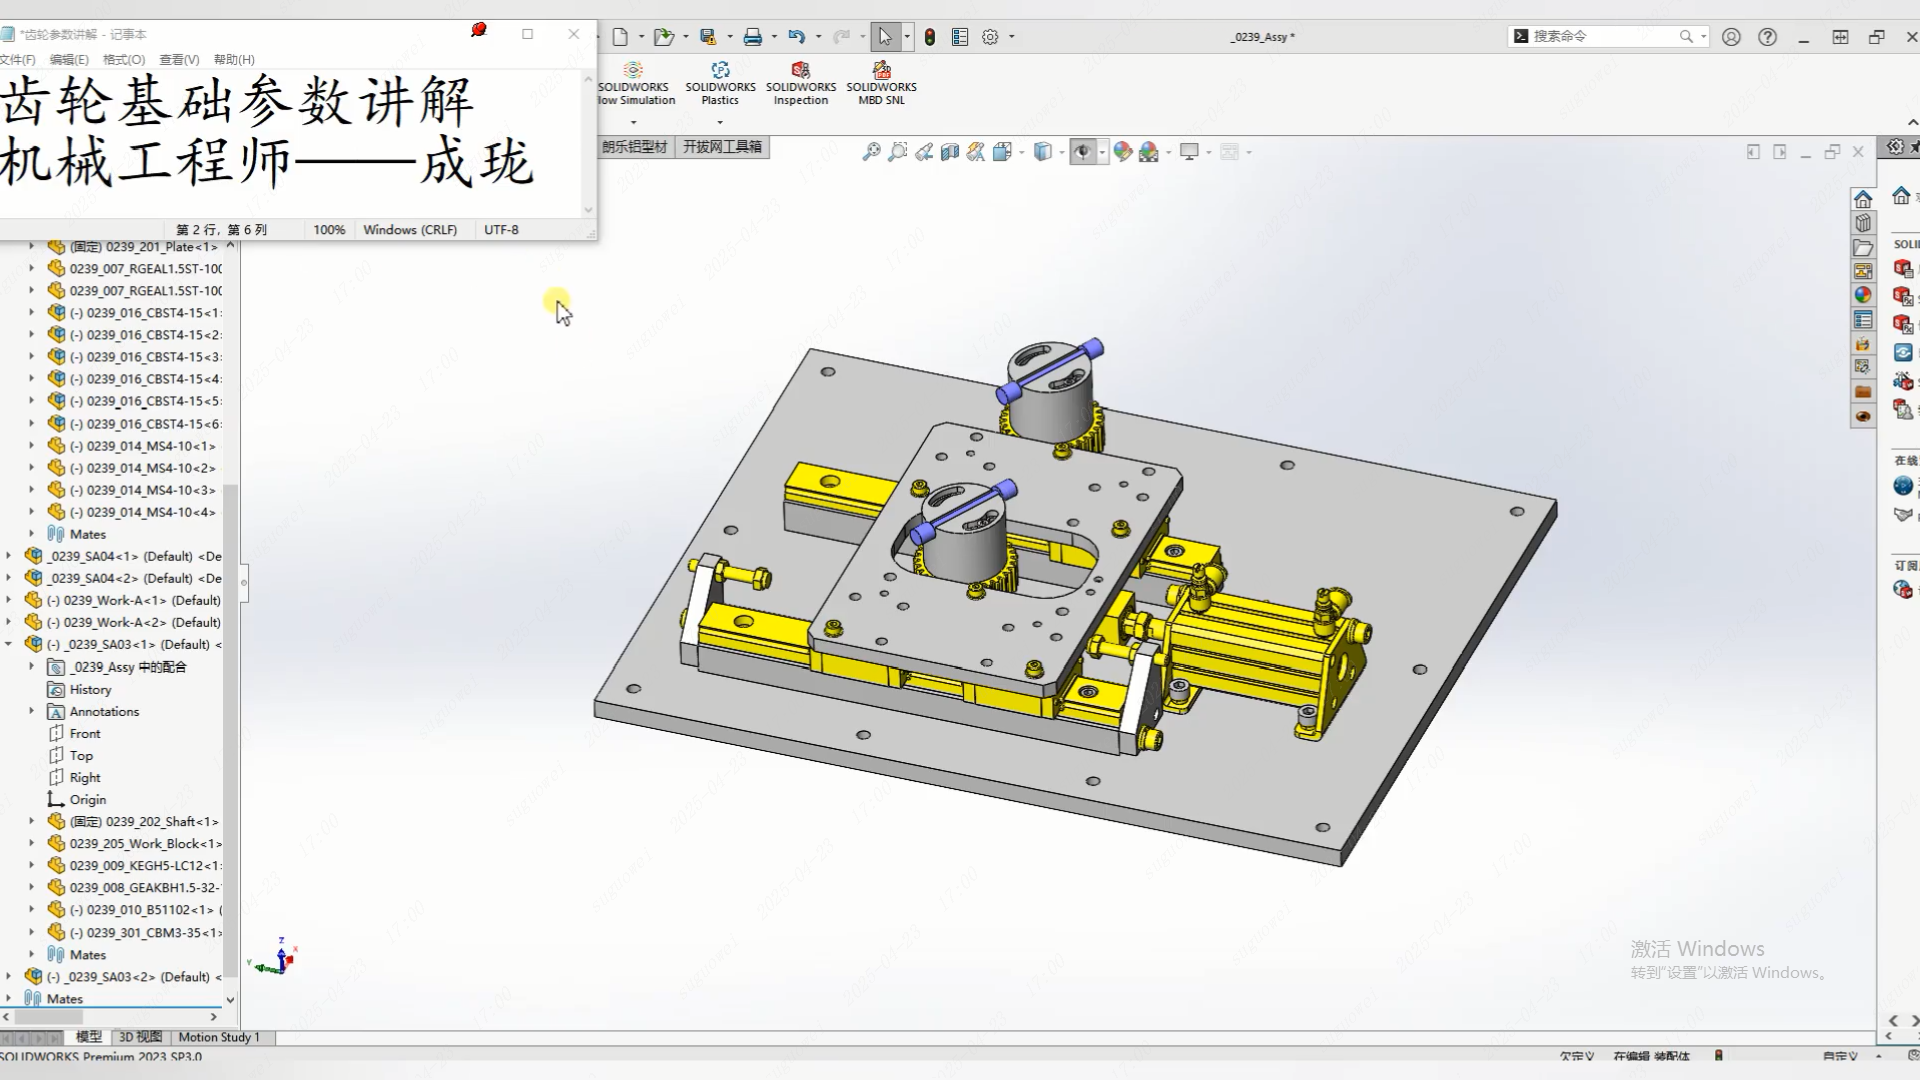This screenshot has width=1920, height=1080.
Task: Launch SOLIDWORKS MBD SNL add-in
Action: pos(881,83)
